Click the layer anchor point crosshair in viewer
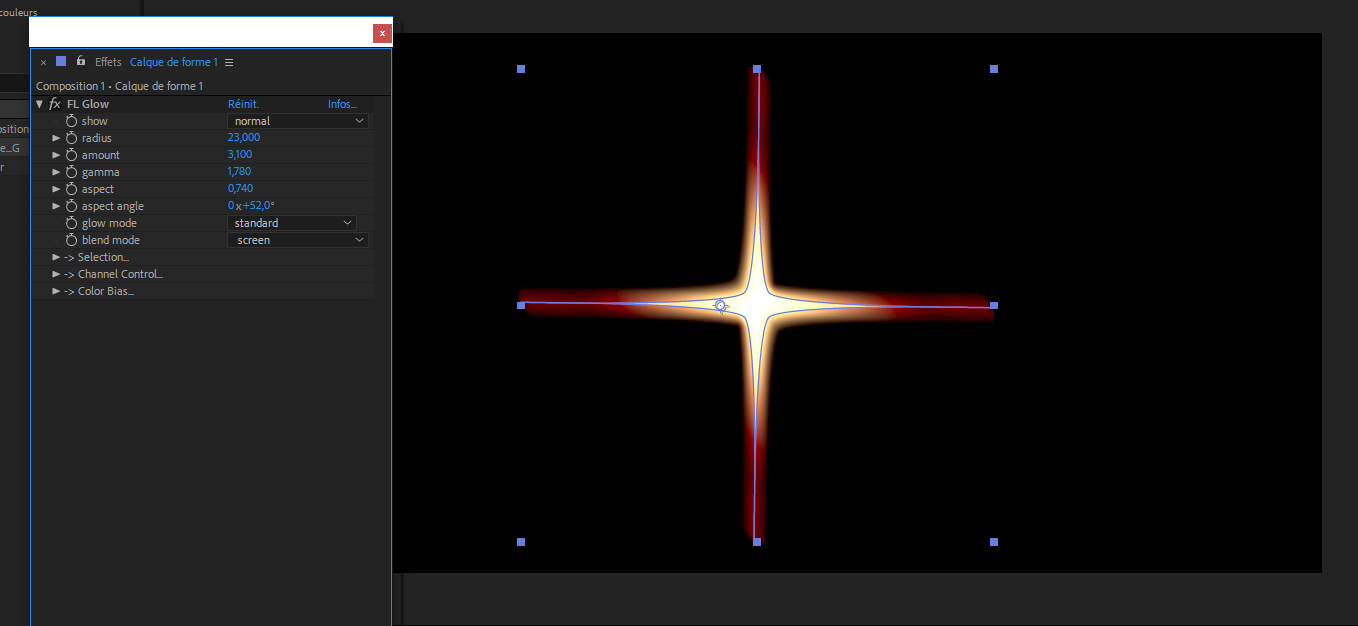 pyautogui.click(x=720, y=306)
